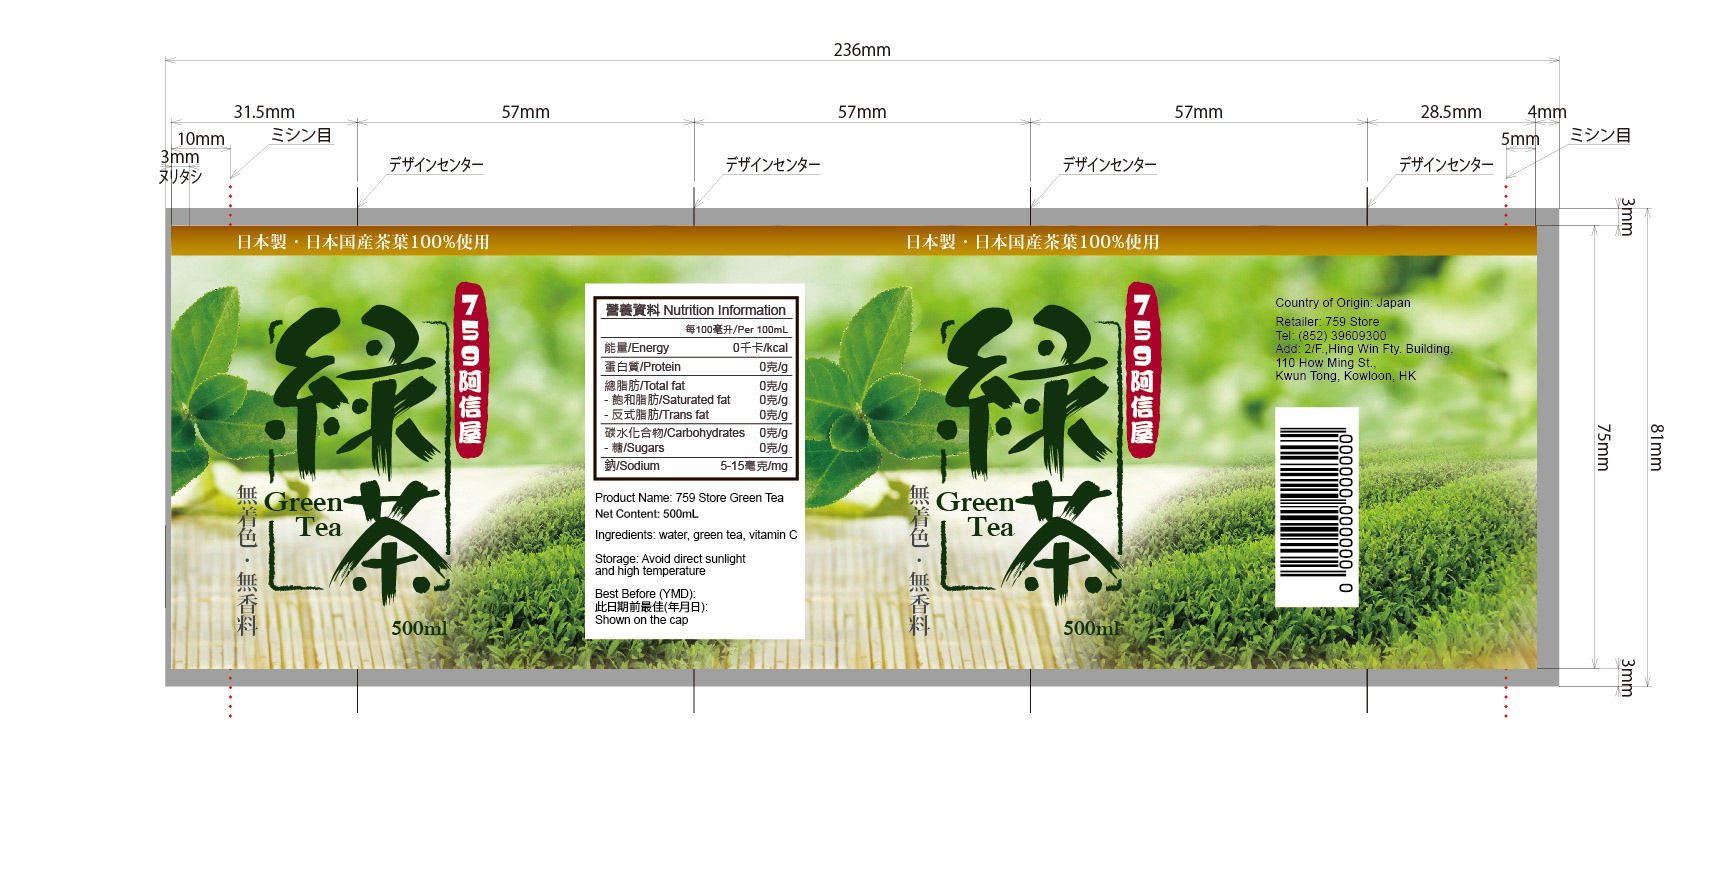Select the 糖/Sugars row label

[x=634, y=448]
